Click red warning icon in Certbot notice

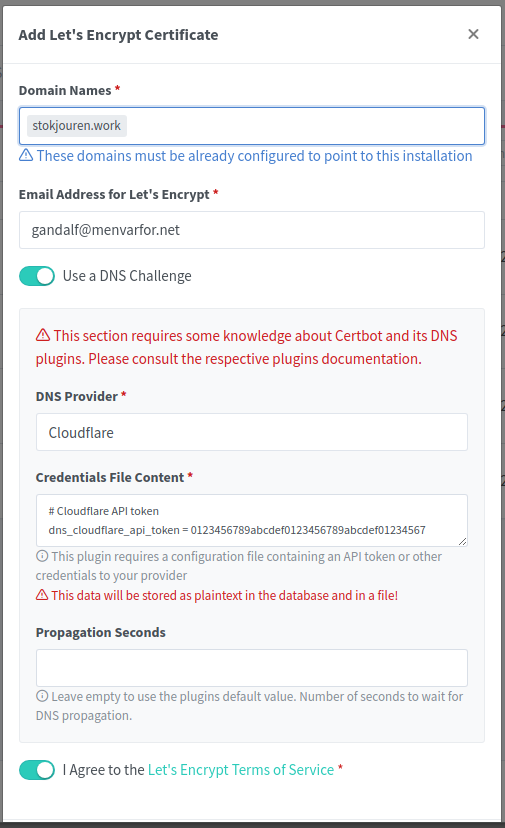pyautogui.click(x=43, y=335)
